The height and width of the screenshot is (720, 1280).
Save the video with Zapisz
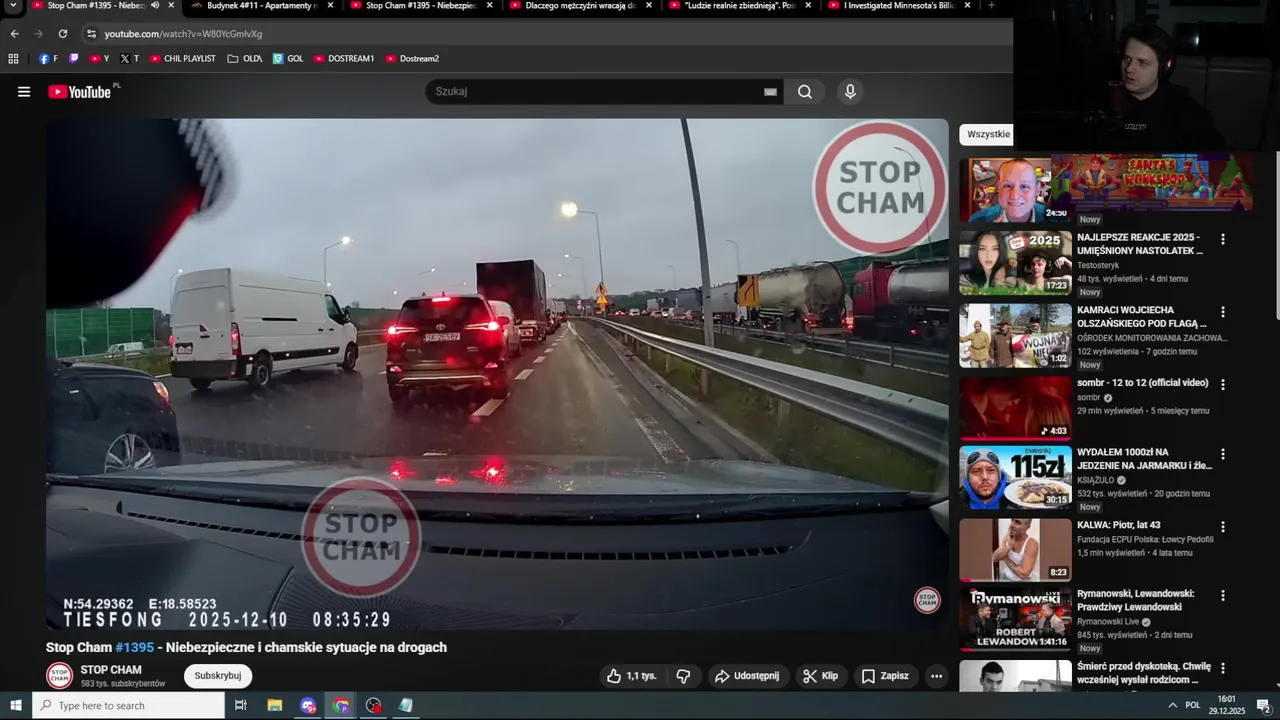(x=885, y=676)
